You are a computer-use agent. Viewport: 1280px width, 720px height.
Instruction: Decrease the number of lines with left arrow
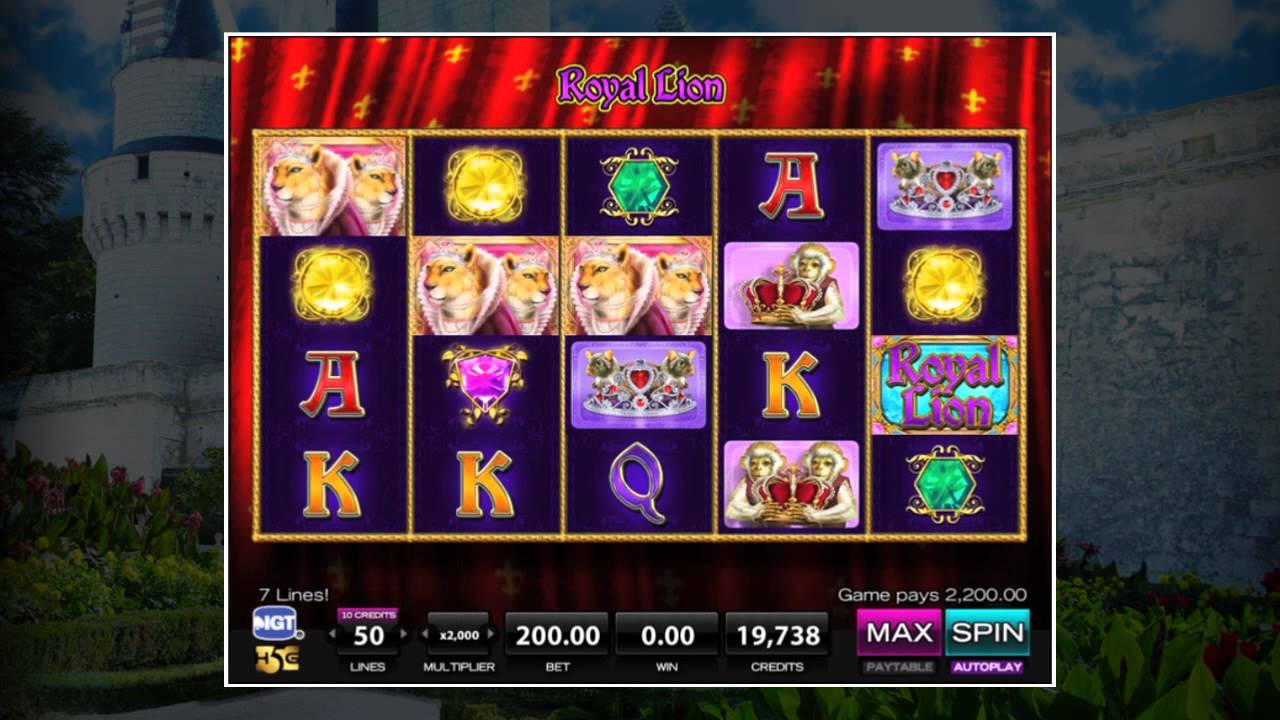pos(333,634)
